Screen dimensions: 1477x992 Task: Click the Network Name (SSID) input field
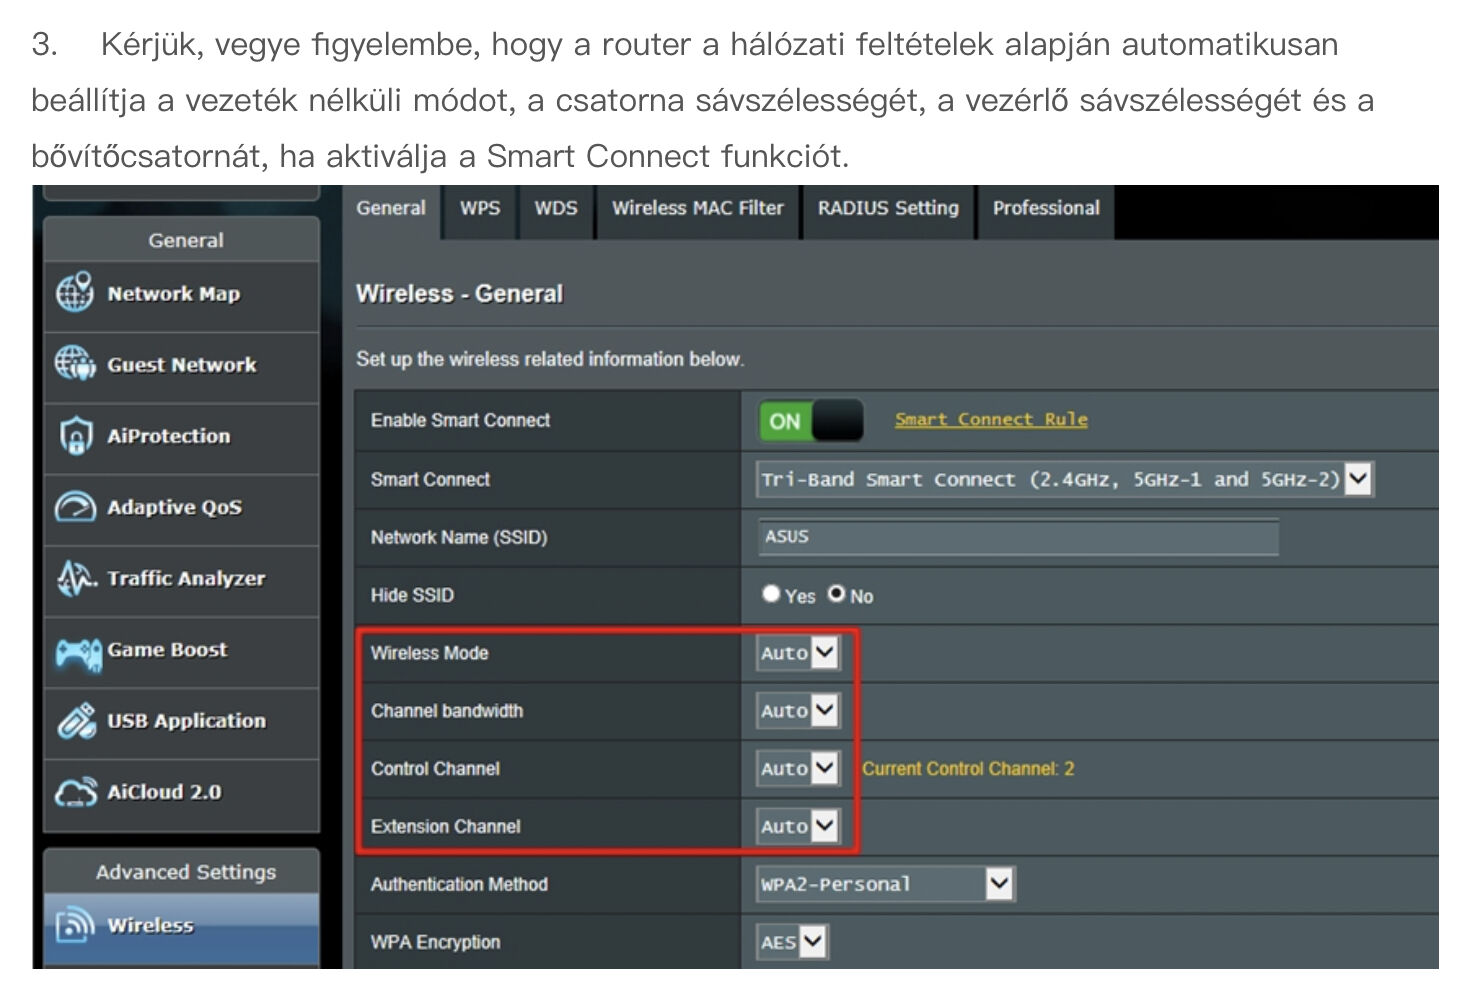click(1018, 537)
